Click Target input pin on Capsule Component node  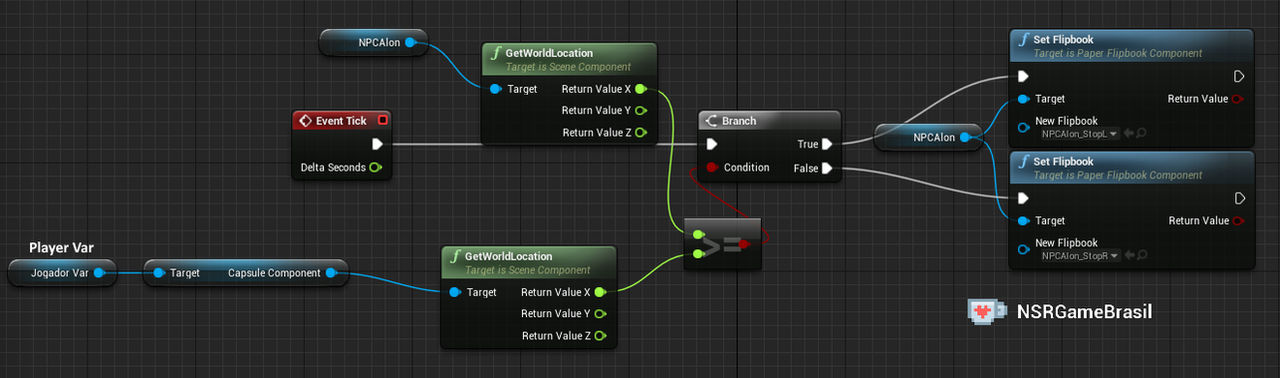[159, 272]
